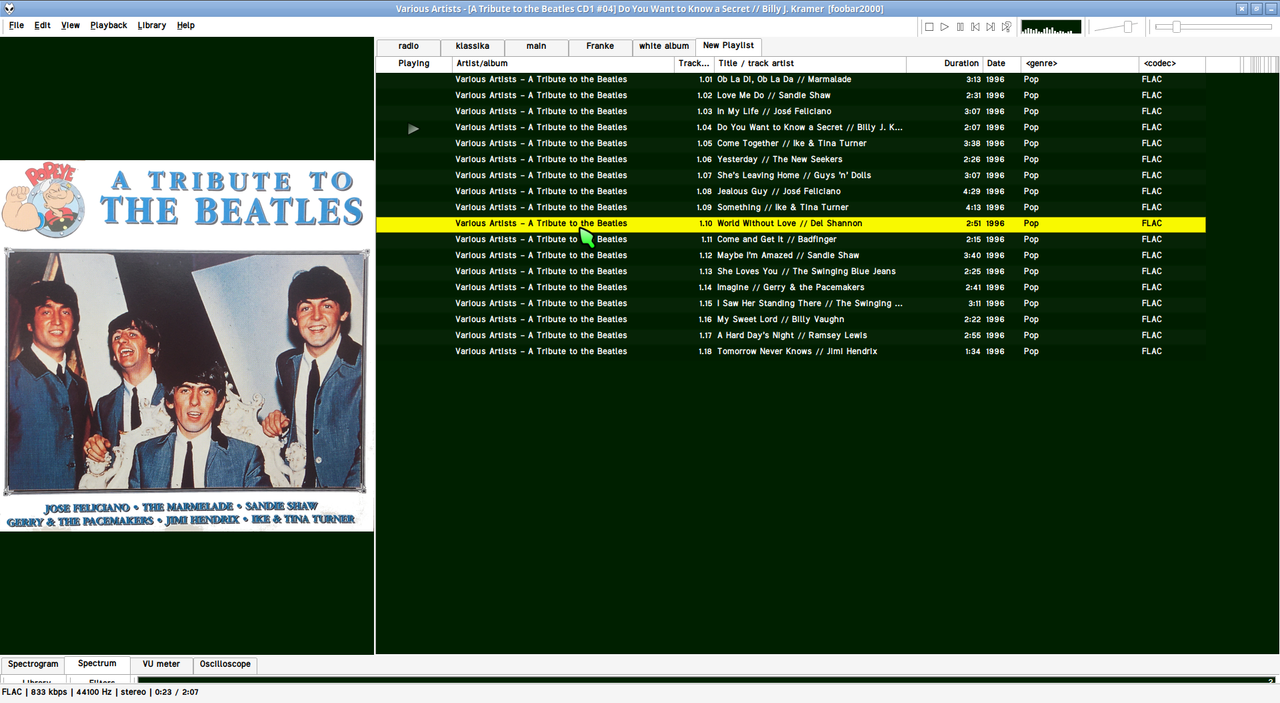The image size is (1280, 703).
Task: Click the <genre> column header
Action: pyautogui.click(x=1080, y=64)
